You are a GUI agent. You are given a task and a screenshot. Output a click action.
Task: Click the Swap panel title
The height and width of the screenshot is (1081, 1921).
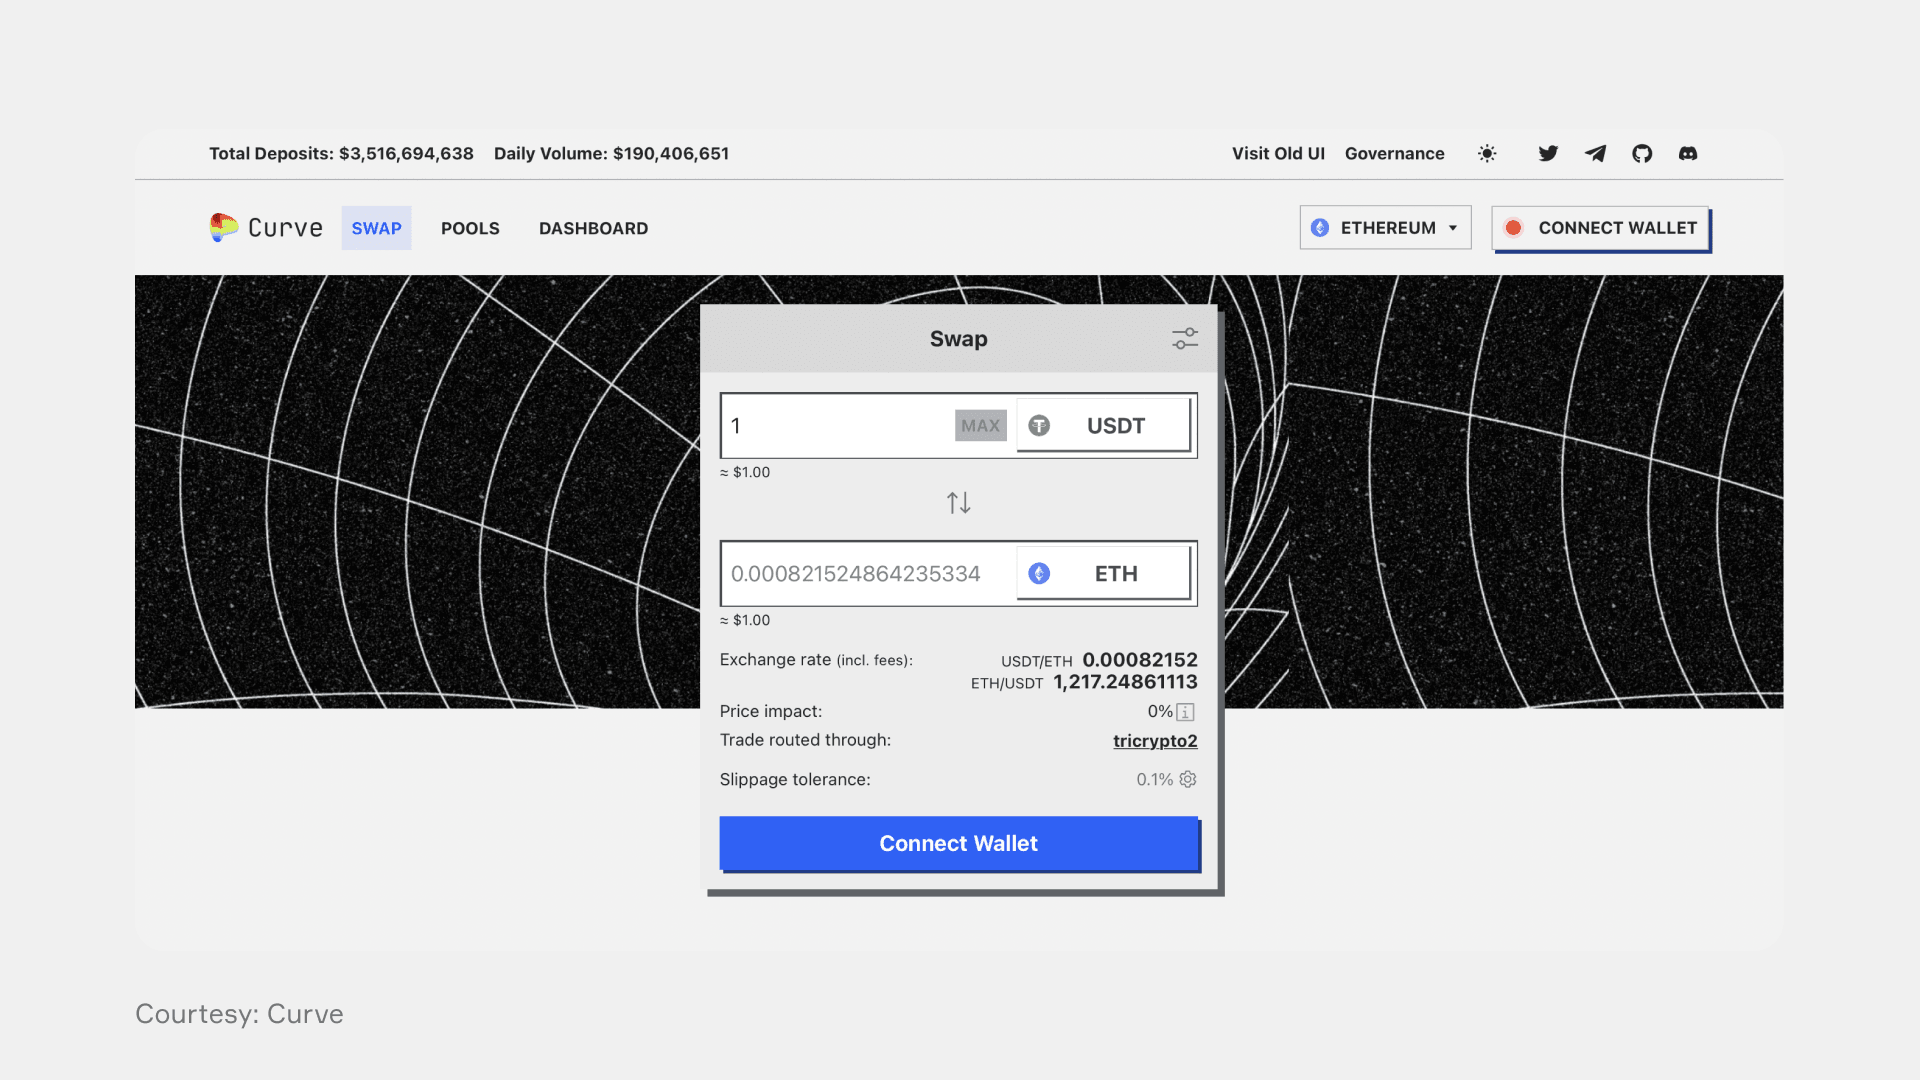tap(958, 339)
